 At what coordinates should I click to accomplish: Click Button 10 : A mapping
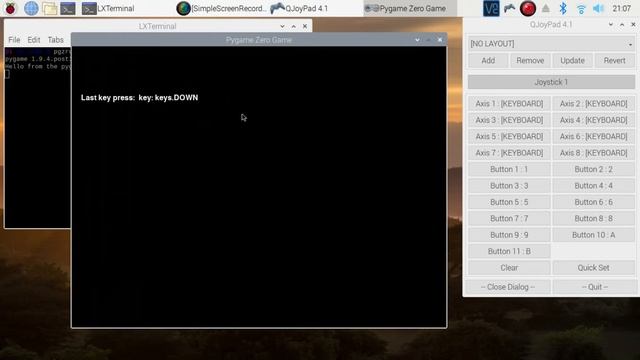coord(593,235)
